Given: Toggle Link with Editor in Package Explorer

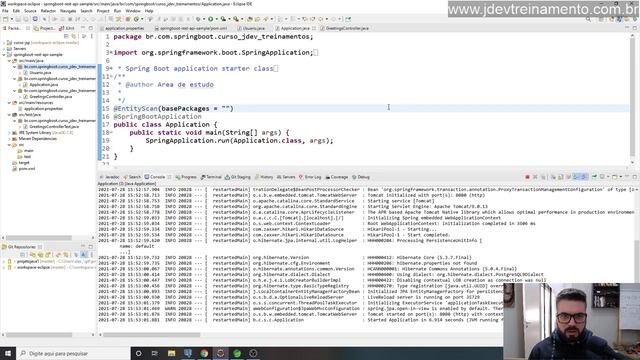Looking at the screenshot, I should pos(74,36).
